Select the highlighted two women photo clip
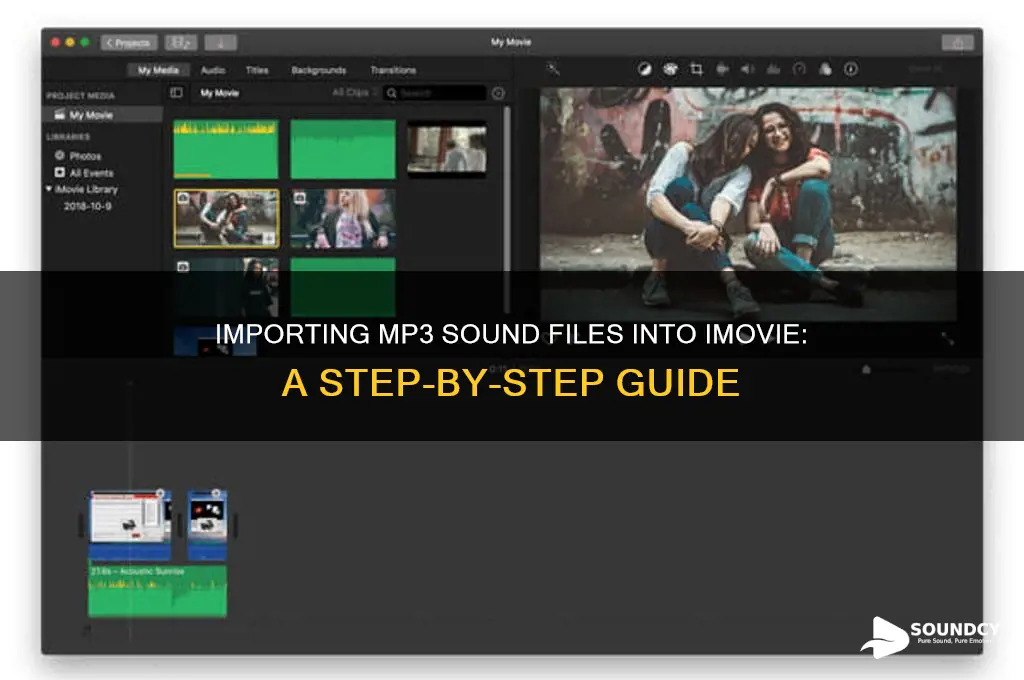Image resolution: width=1024 pixels, height=680 pixels. pos(226,219)
